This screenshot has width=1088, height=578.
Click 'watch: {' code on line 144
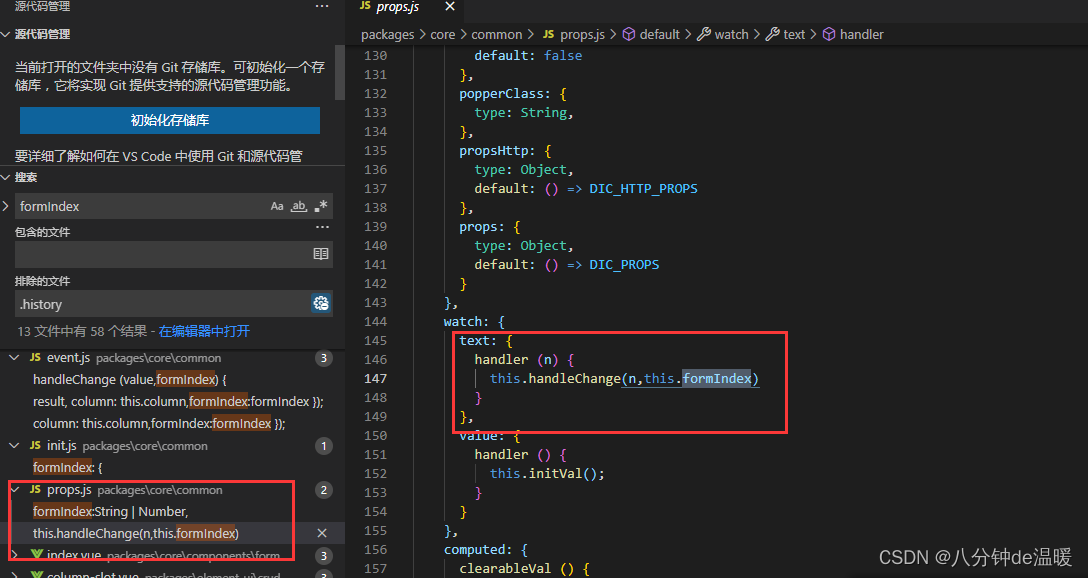474,322
